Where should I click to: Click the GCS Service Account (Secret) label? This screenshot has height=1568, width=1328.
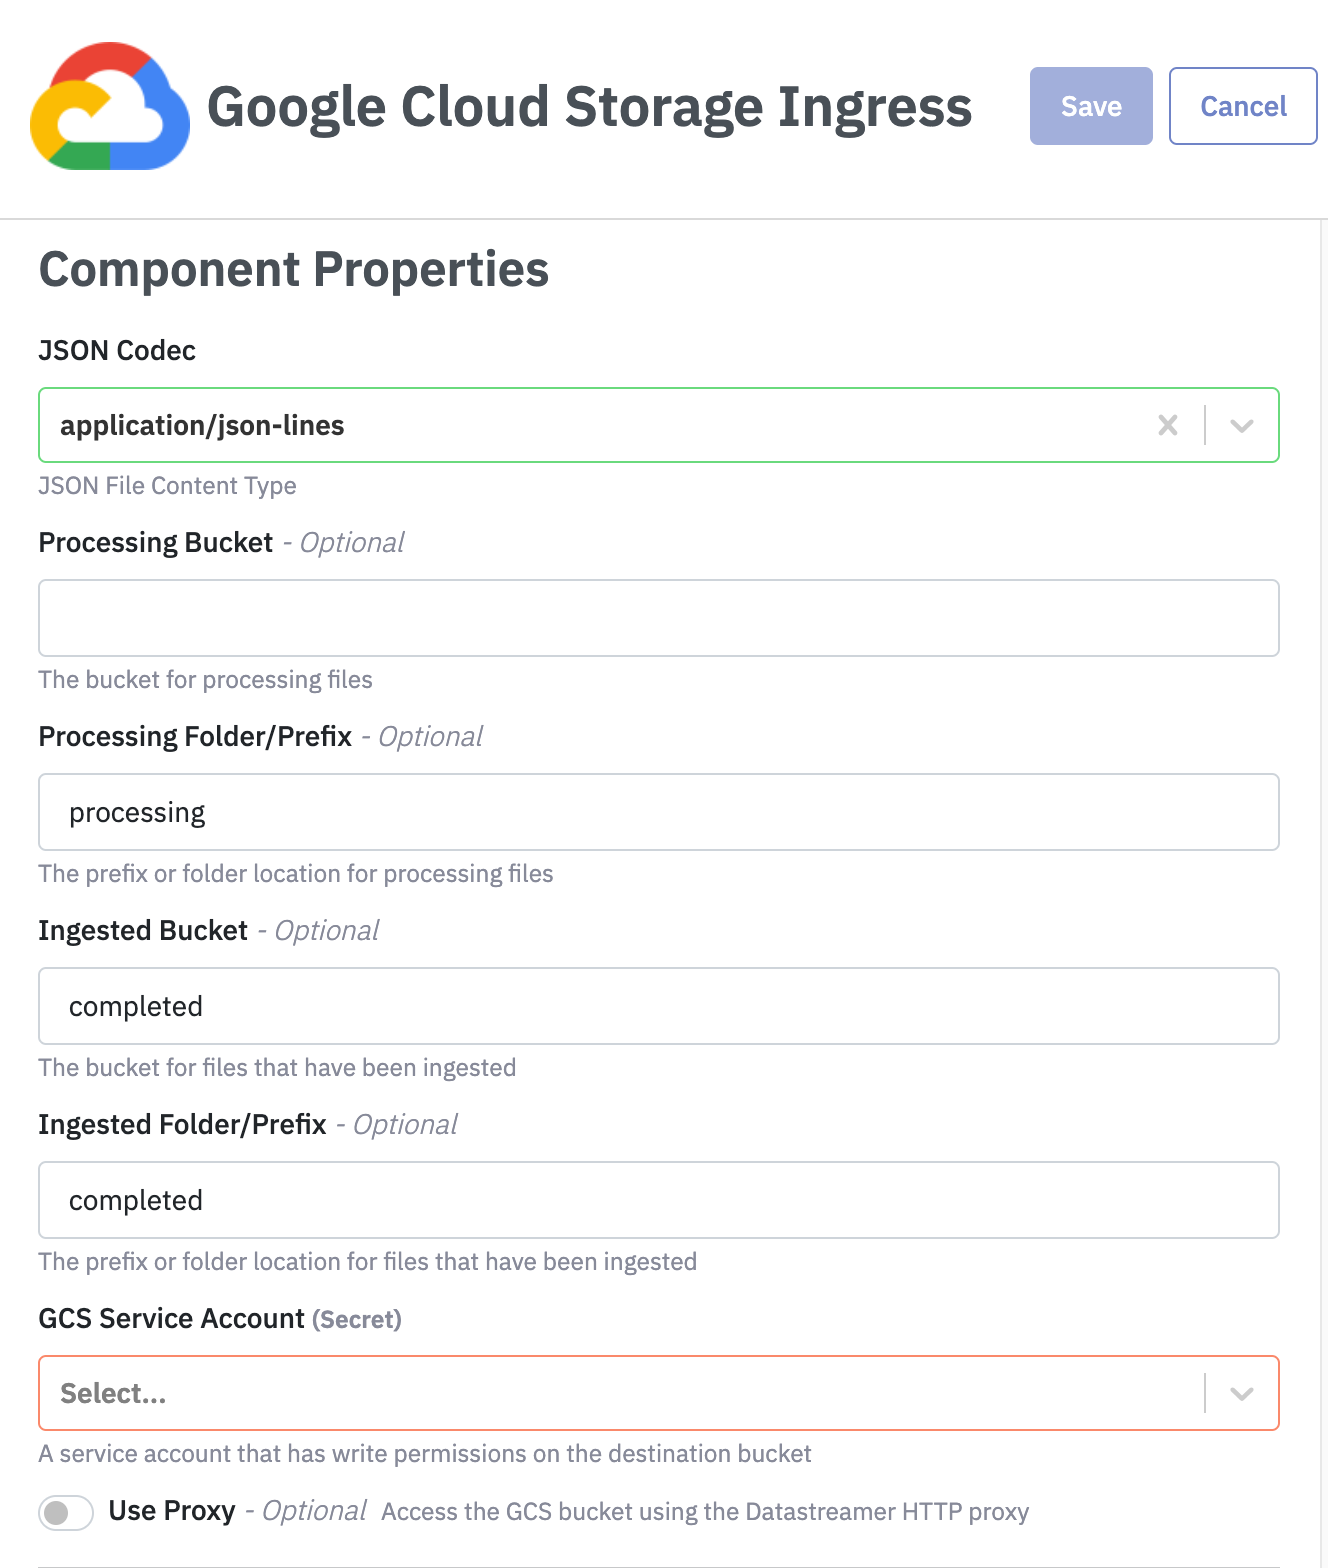tap(220, 1319)
